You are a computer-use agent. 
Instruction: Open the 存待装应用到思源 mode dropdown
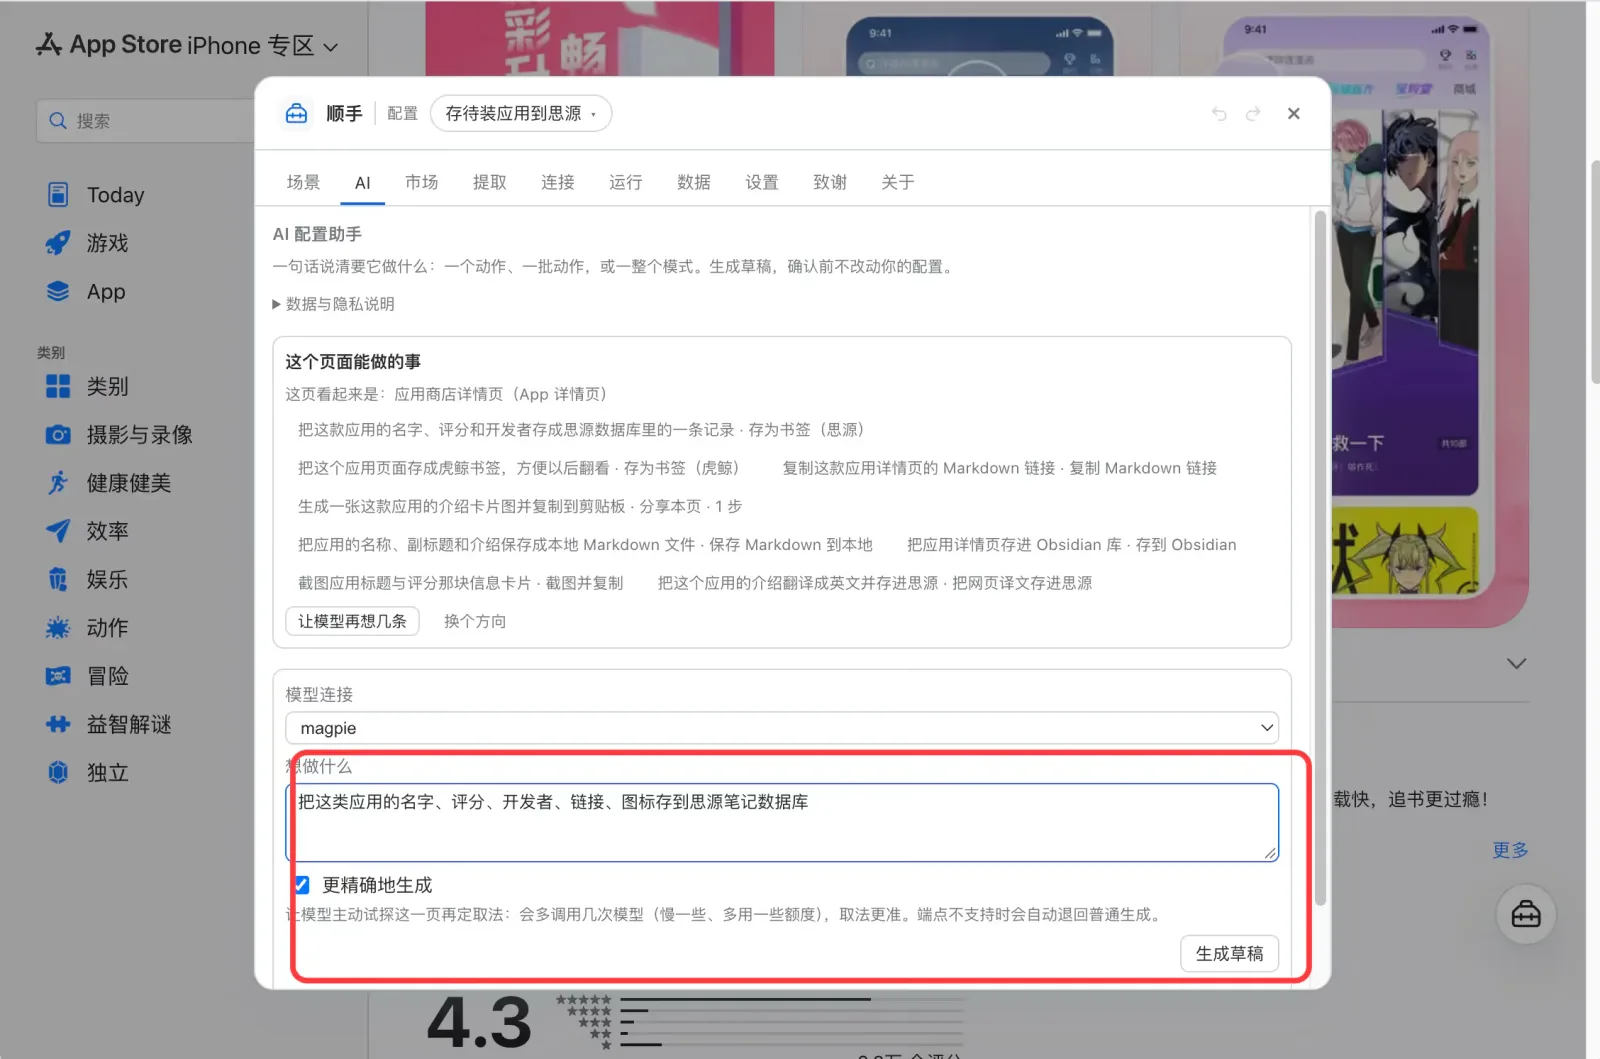click(521, 114)
